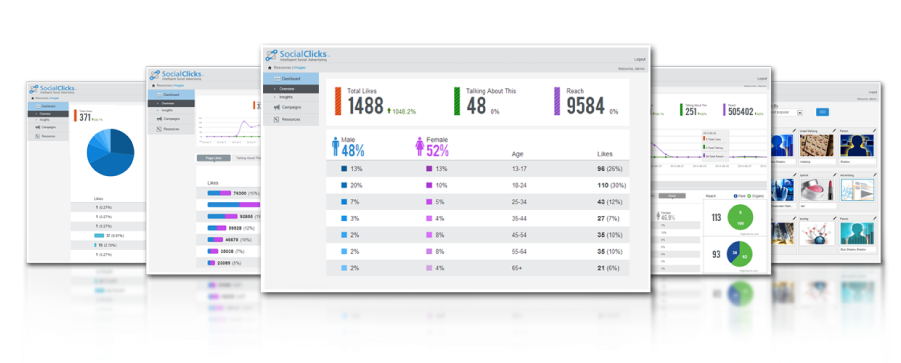Open Resources item in front window sidebar
Image resolution: width=901 pixels, height=363 pixels.
click(291, 119)
